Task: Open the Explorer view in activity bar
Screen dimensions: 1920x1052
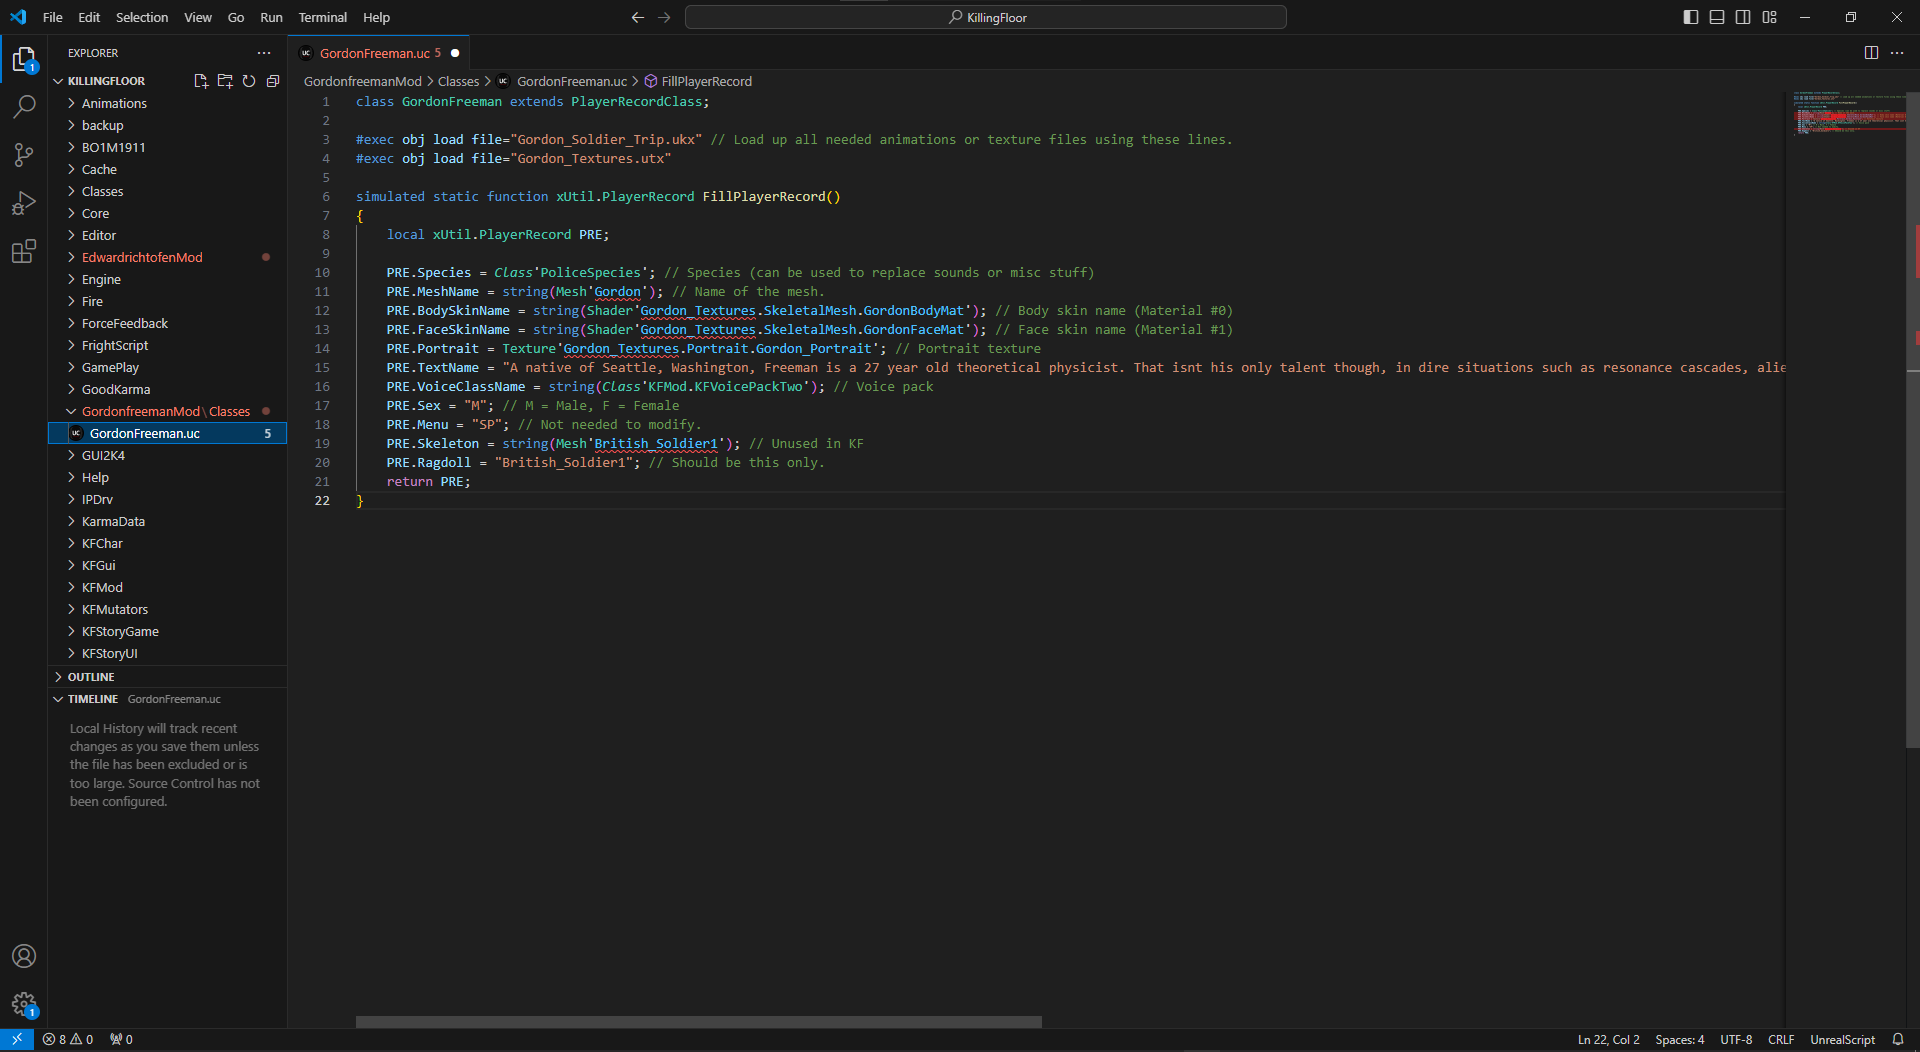Action: (x=24, y=60)
